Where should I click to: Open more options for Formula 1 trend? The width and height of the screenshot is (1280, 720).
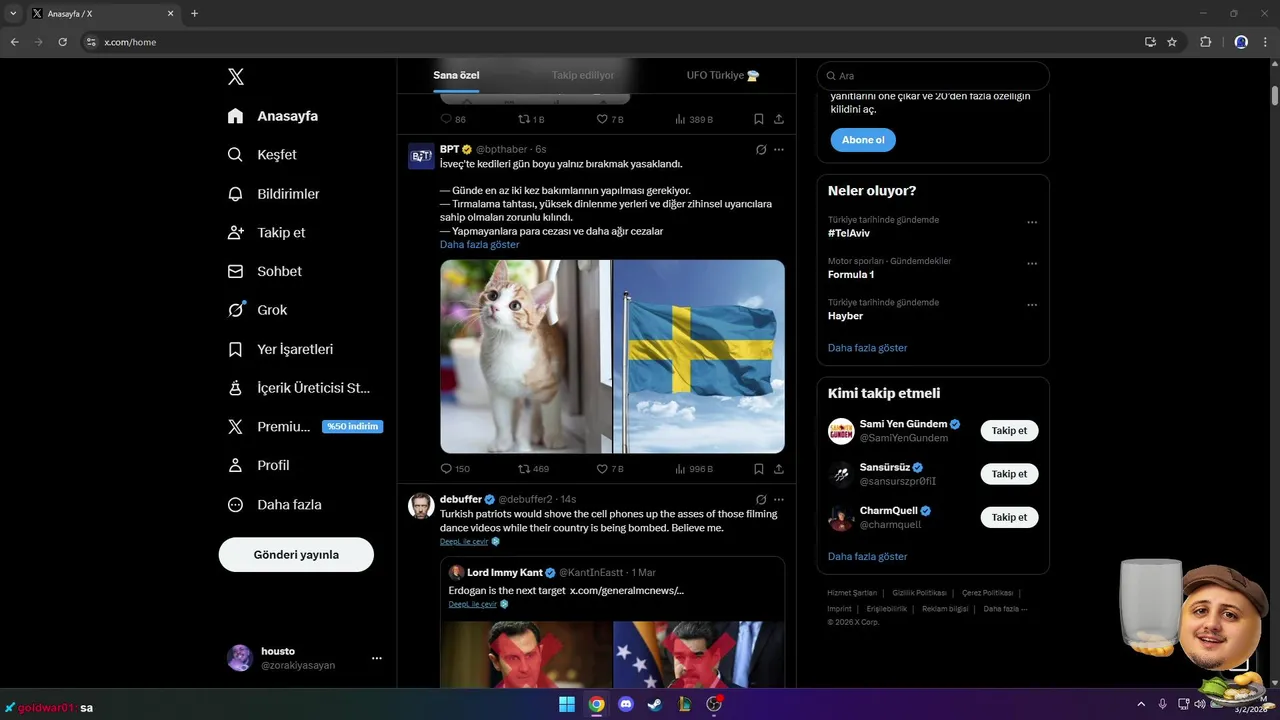[x=1032, y=264]
